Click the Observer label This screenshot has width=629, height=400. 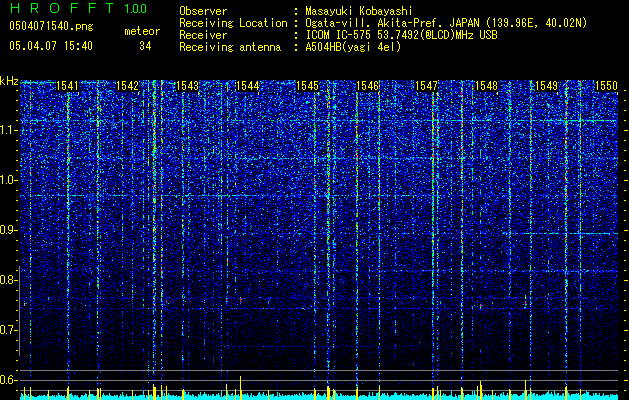[x=203, y=11]
